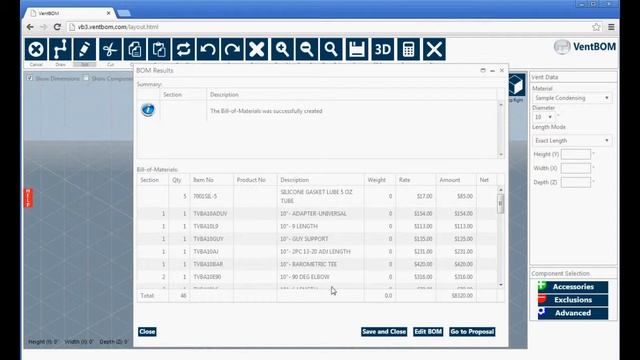640x360 pixels.
Task: Toggle the Show Dimensions checkbox
Action: click(x=30, y=78)
